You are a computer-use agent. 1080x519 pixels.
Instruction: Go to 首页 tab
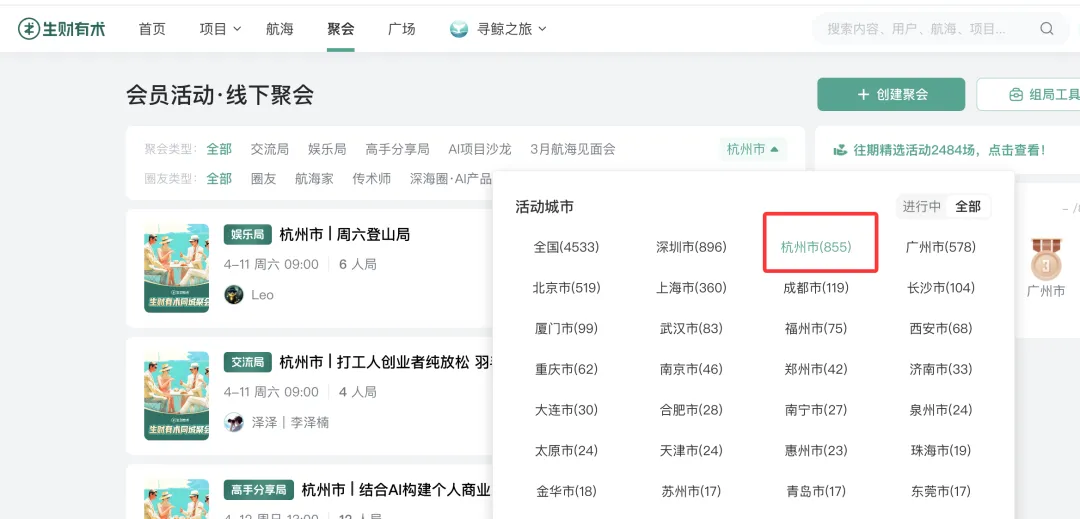tap(152, 29)
